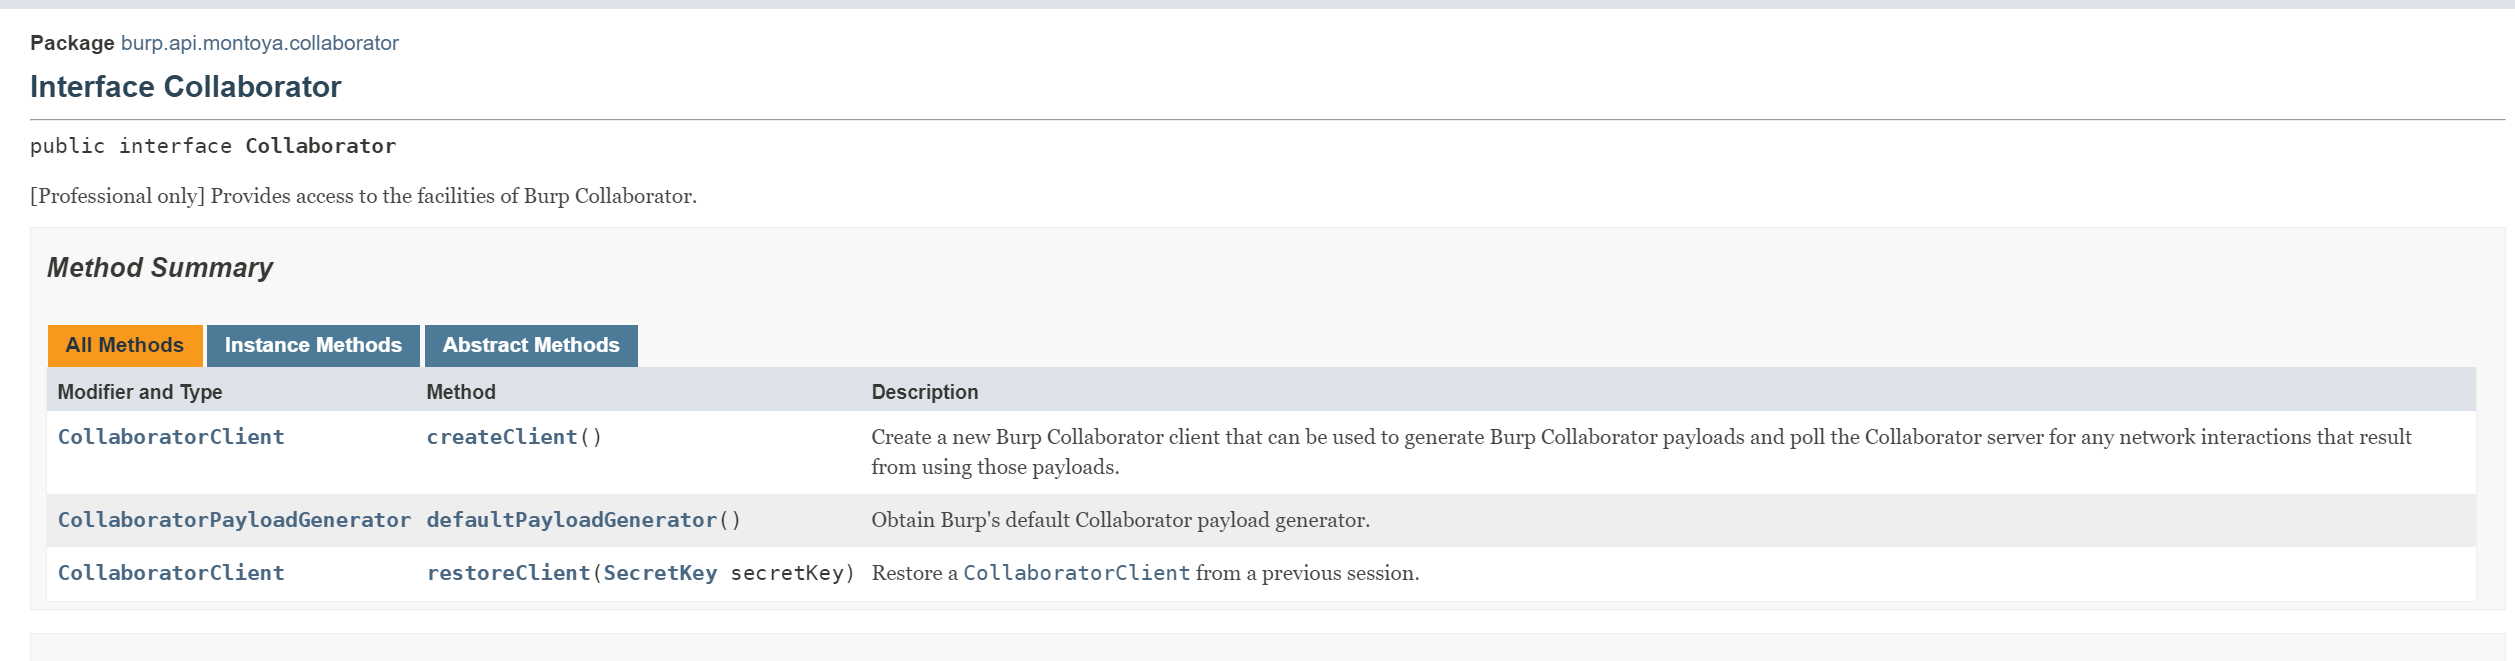Open the CollaboratorPayloadGenerator type link
The image size is (2515, 661).
pos(234,520)
